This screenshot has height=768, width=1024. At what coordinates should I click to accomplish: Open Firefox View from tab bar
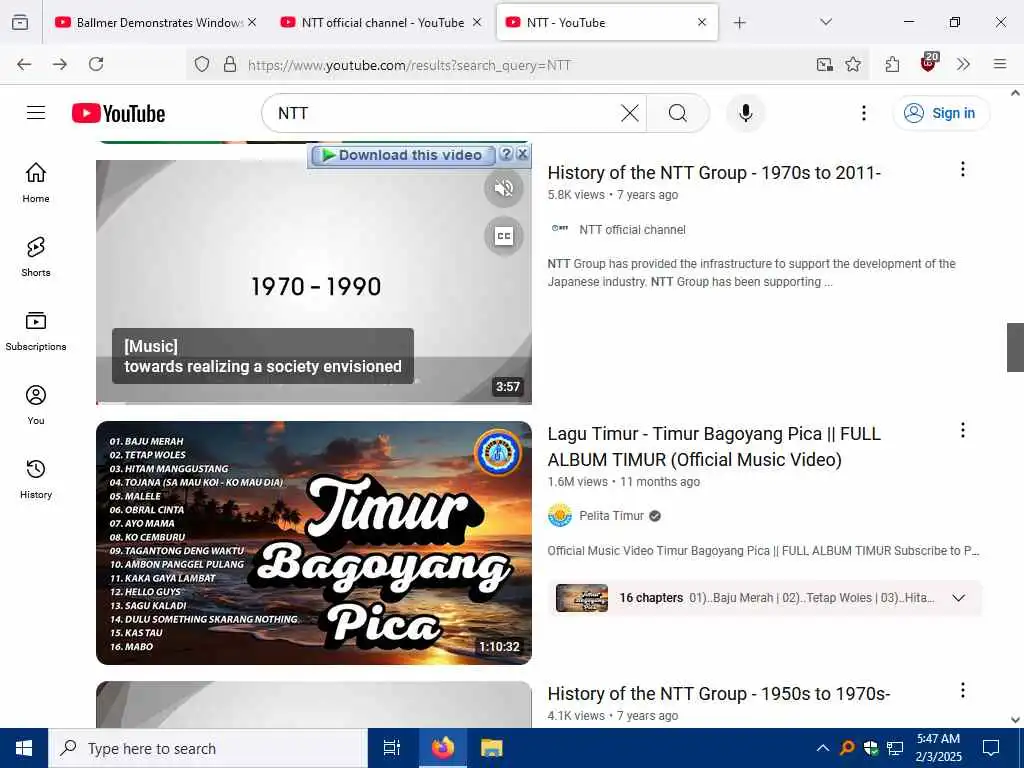pyautogui.click(x=20, y=22)
